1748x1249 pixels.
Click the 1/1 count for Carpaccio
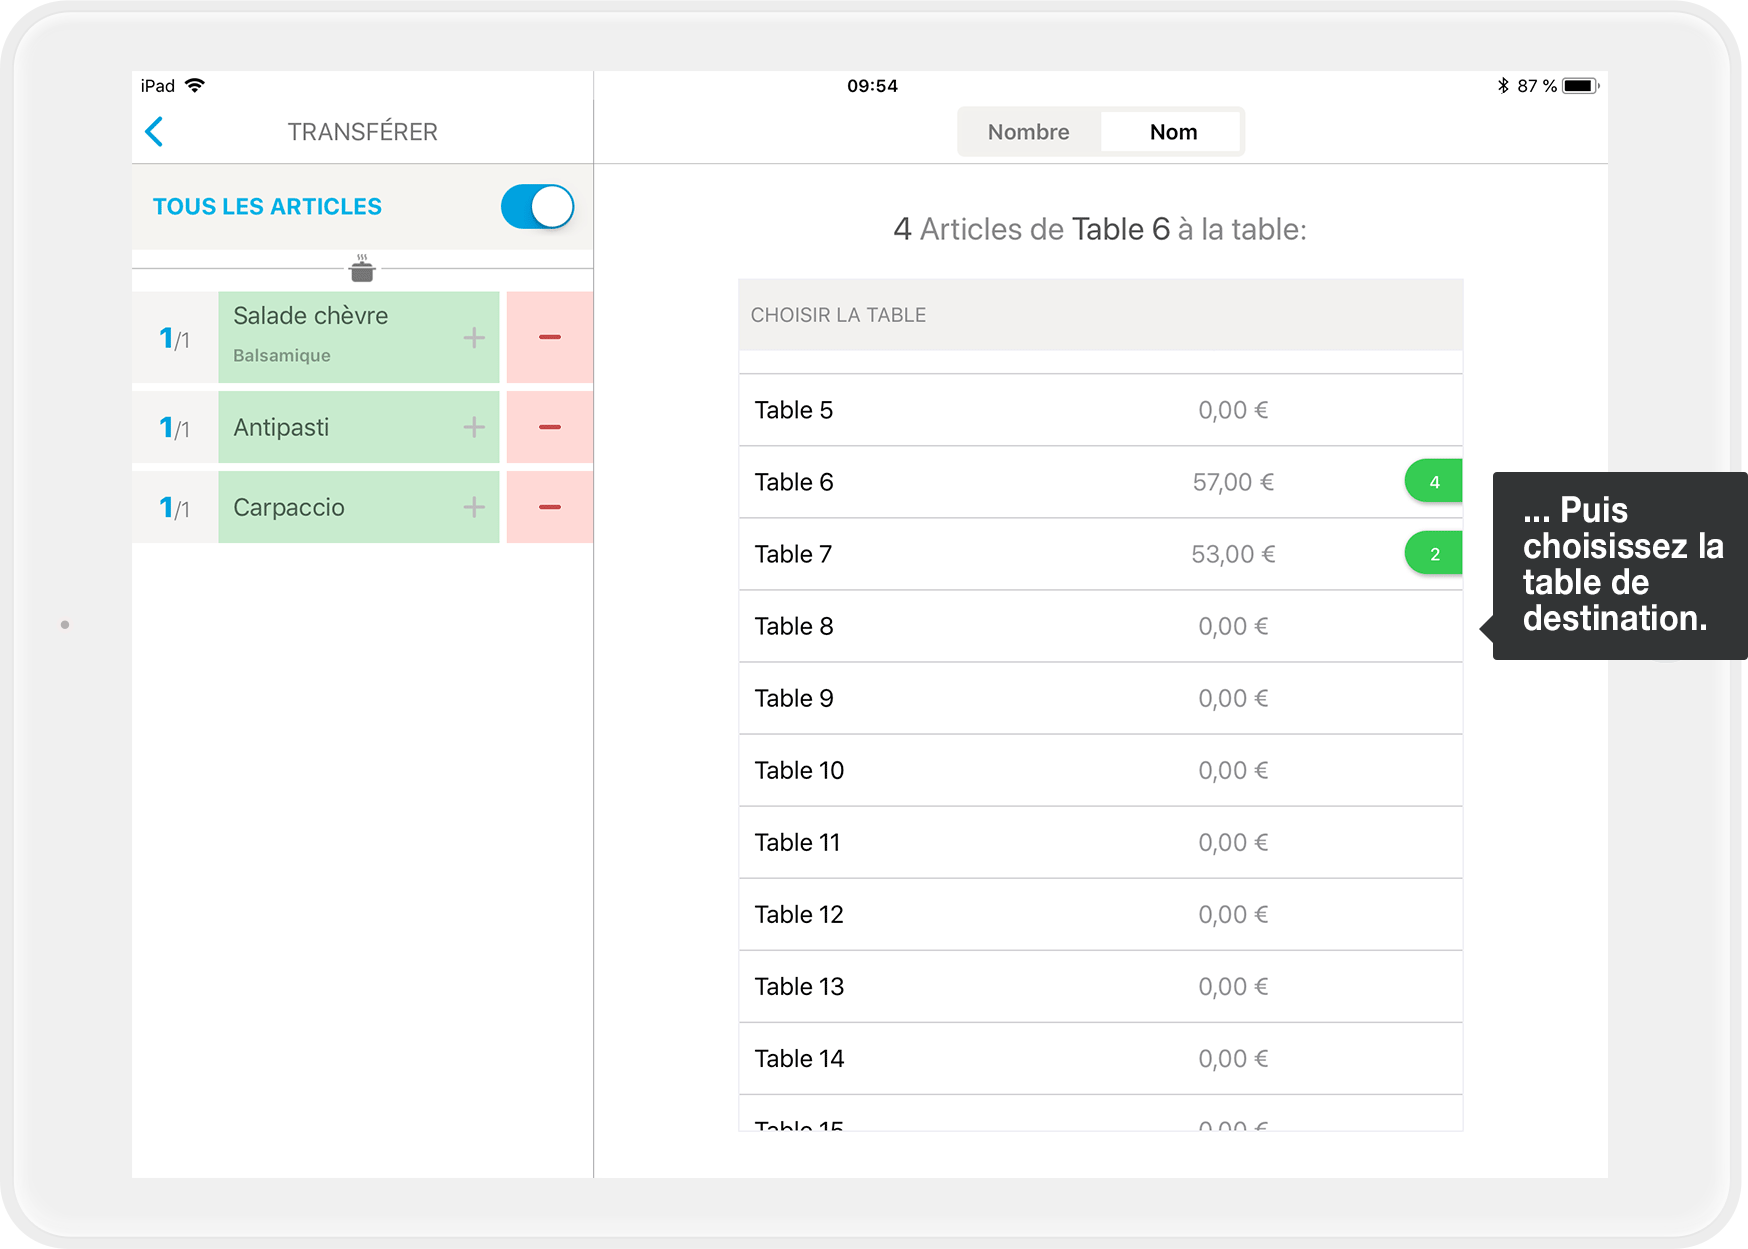pyautogui.click(x=174, y=508)
